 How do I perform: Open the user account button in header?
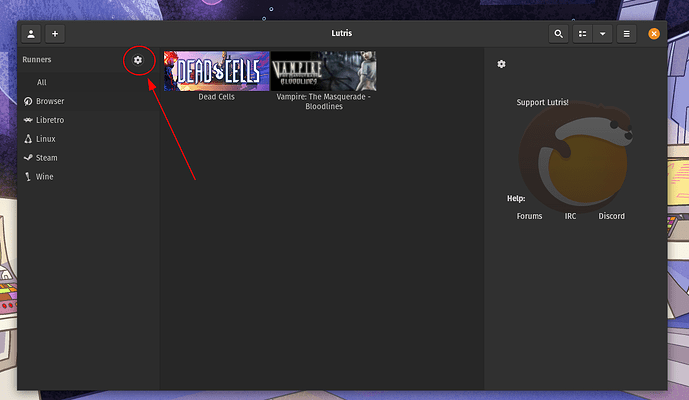pos(31,34)
